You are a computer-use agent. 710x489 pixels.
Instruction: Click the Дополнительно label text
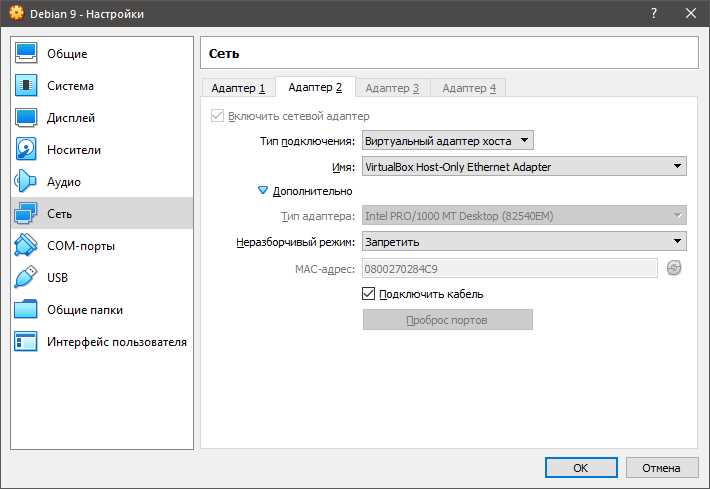tap(312, 191)
